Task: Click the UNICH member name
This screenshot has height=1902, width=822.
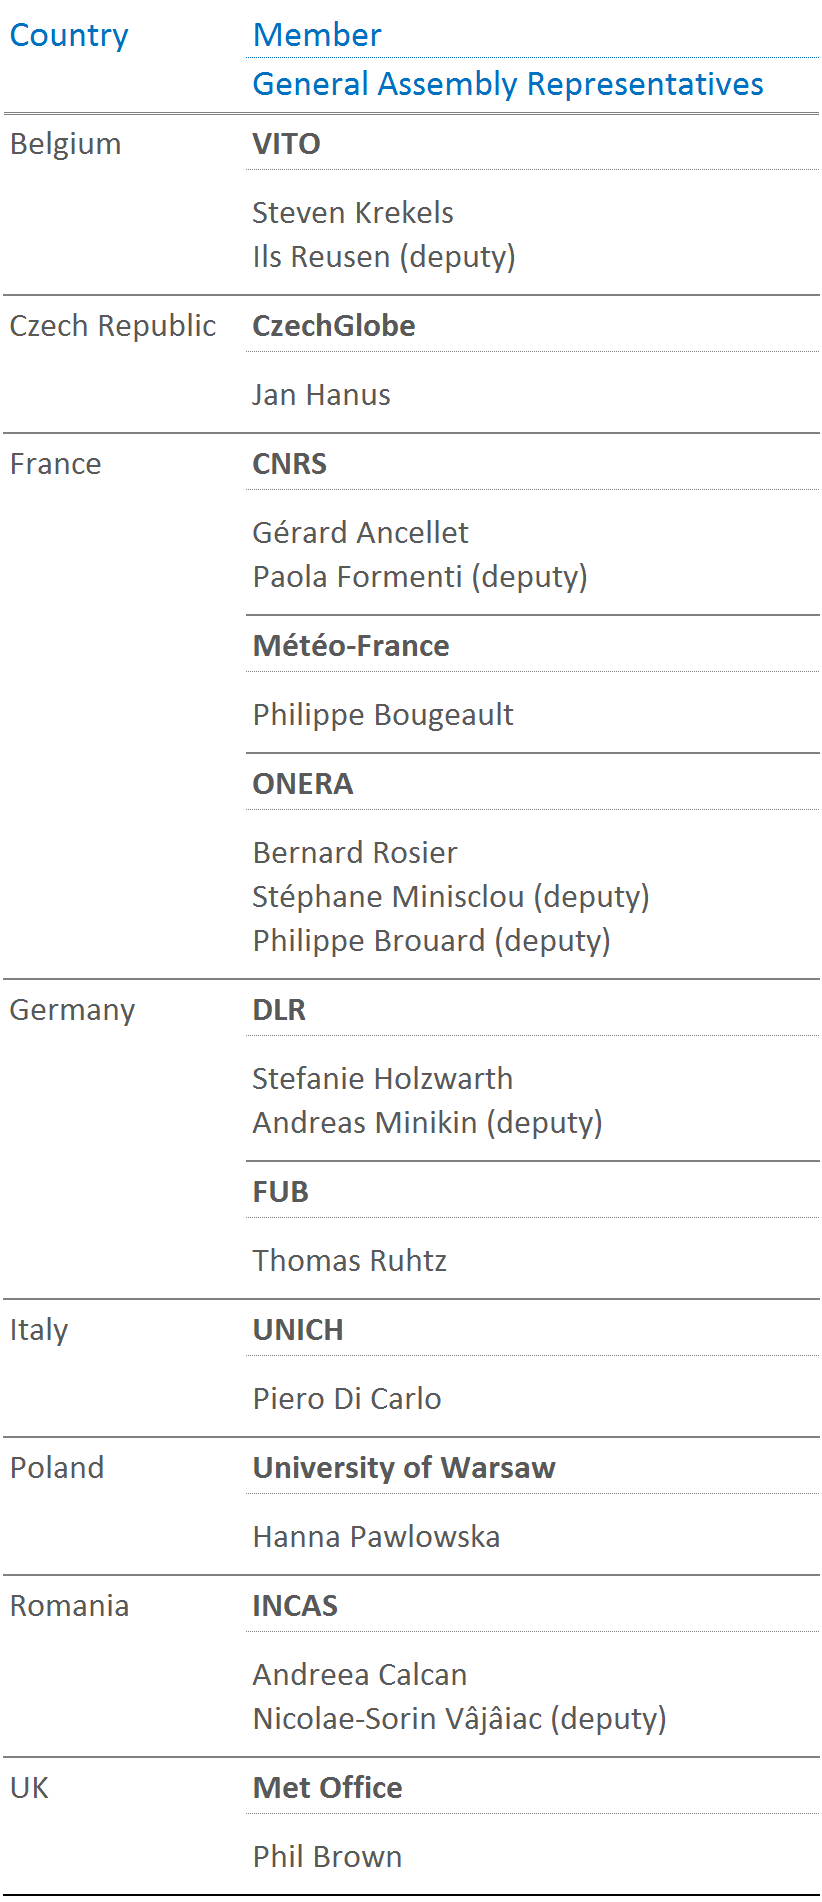Action: pos(298,1330)
